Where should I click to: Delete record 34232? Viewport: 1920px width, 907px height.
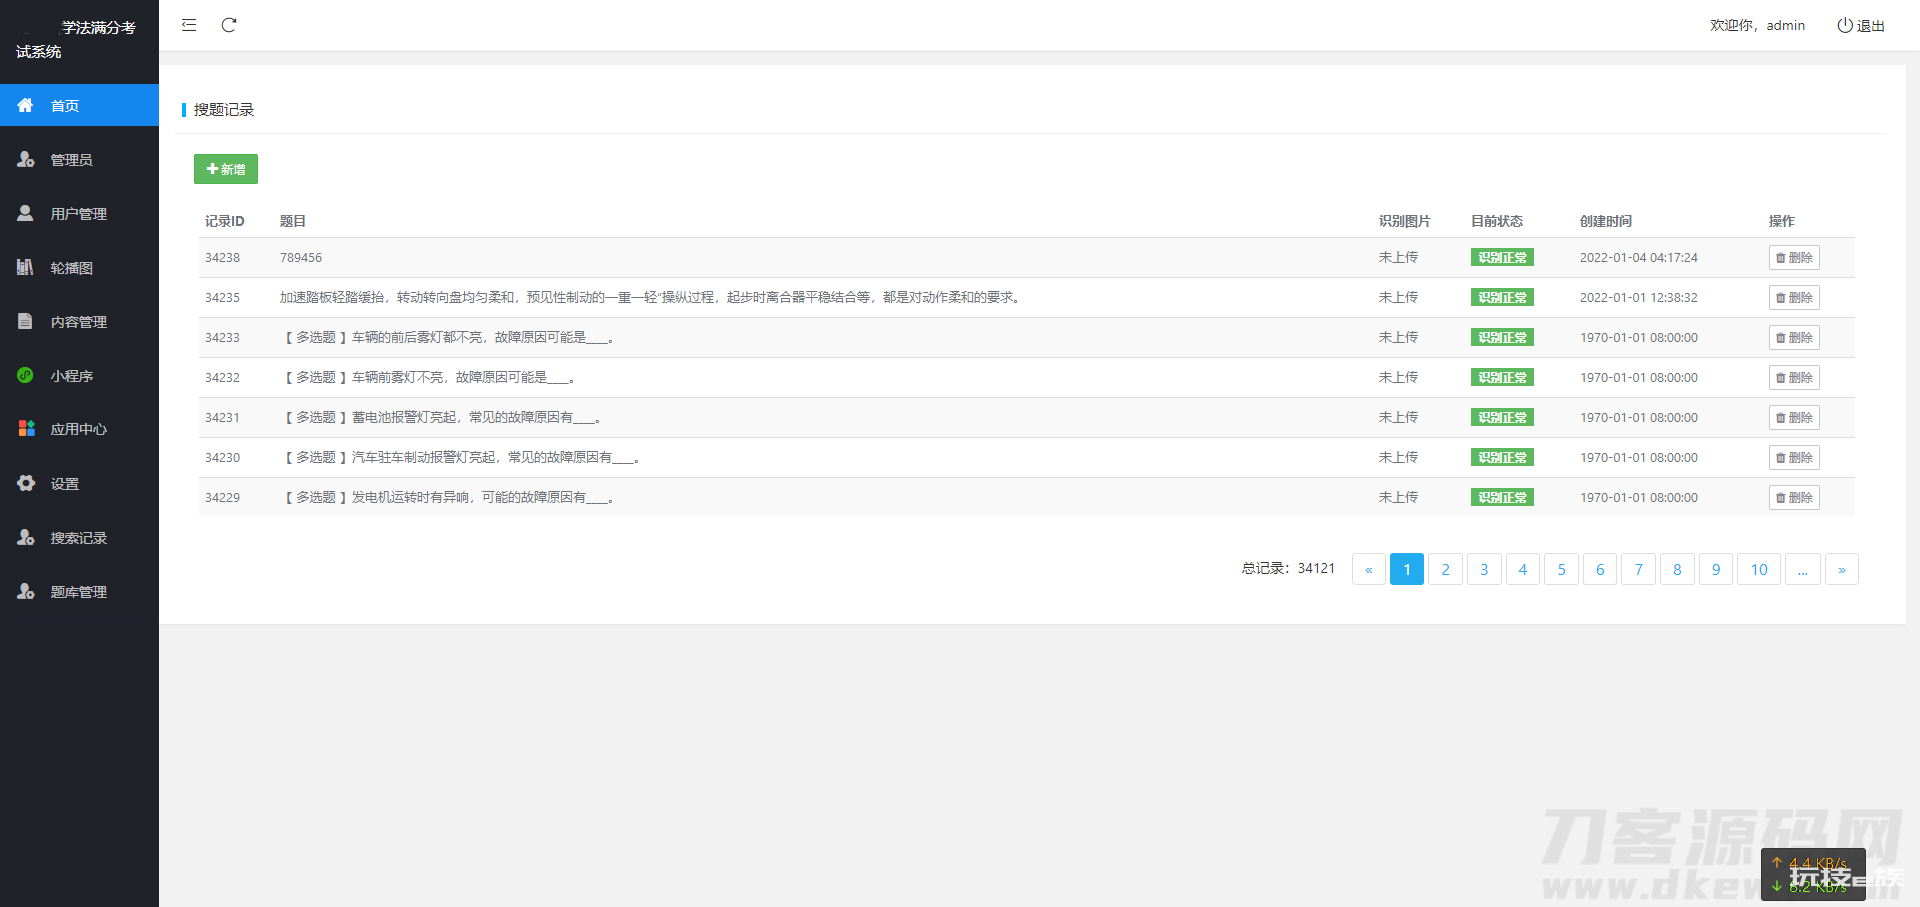[1794, 377]
